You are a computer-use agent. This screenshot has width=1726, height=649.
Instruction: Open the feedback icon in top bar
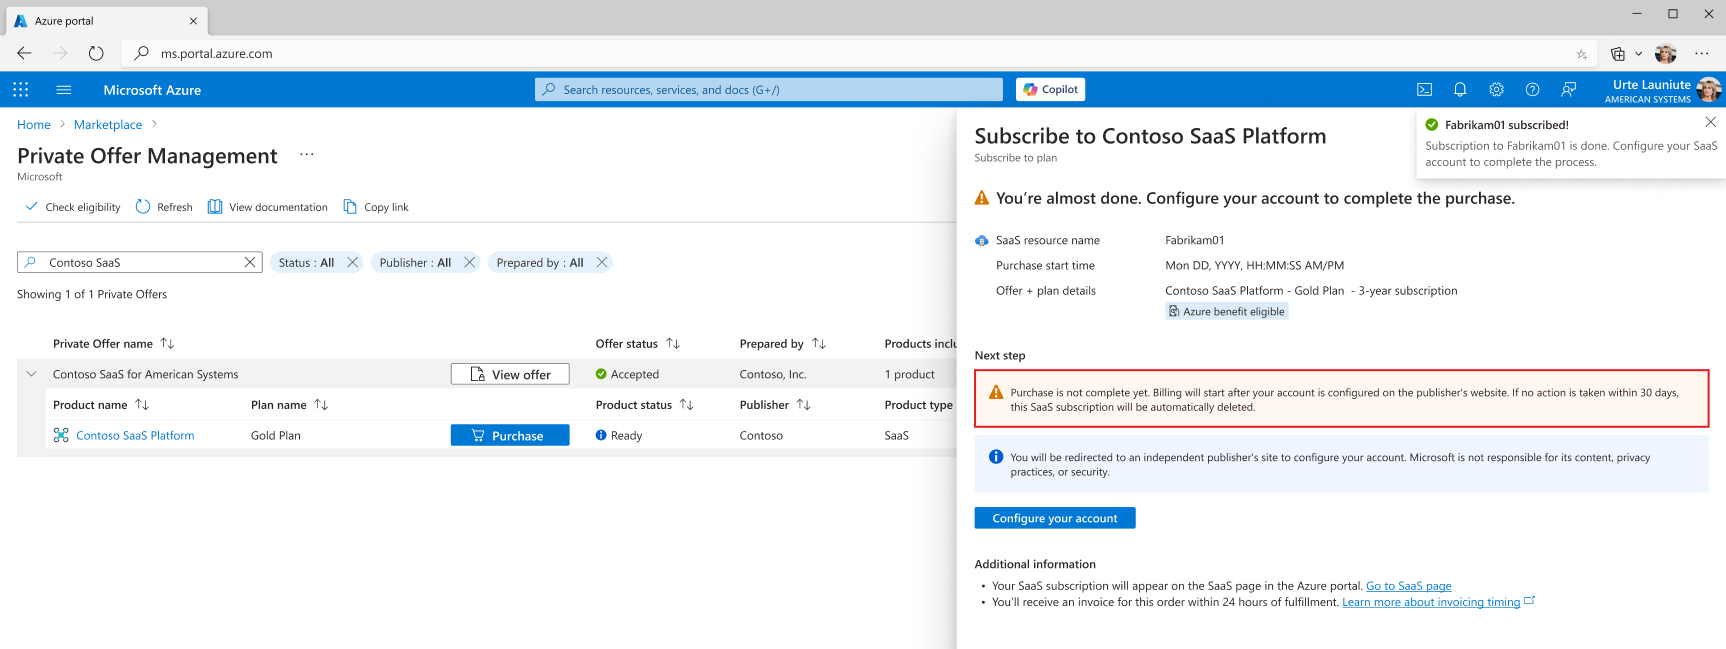coord(1568,90)
